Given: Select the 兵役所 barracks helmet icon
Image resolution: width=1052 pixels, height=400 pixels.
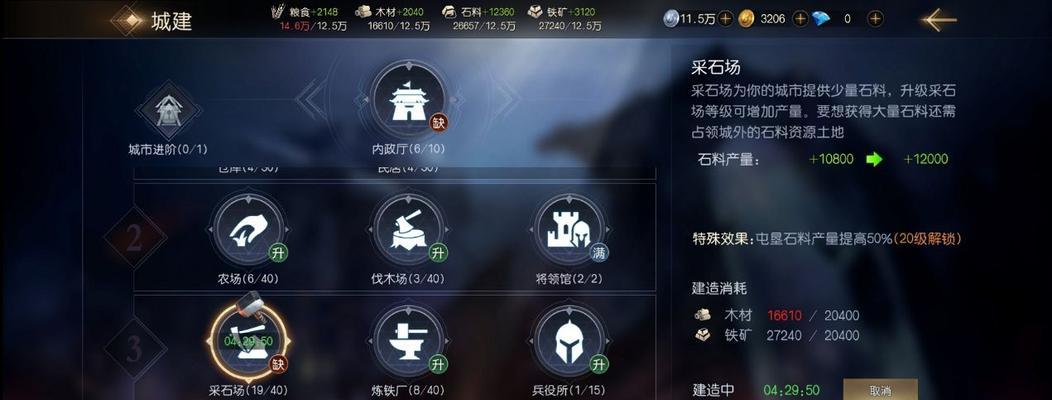Looking at the screenshot, I should (570, 342).
